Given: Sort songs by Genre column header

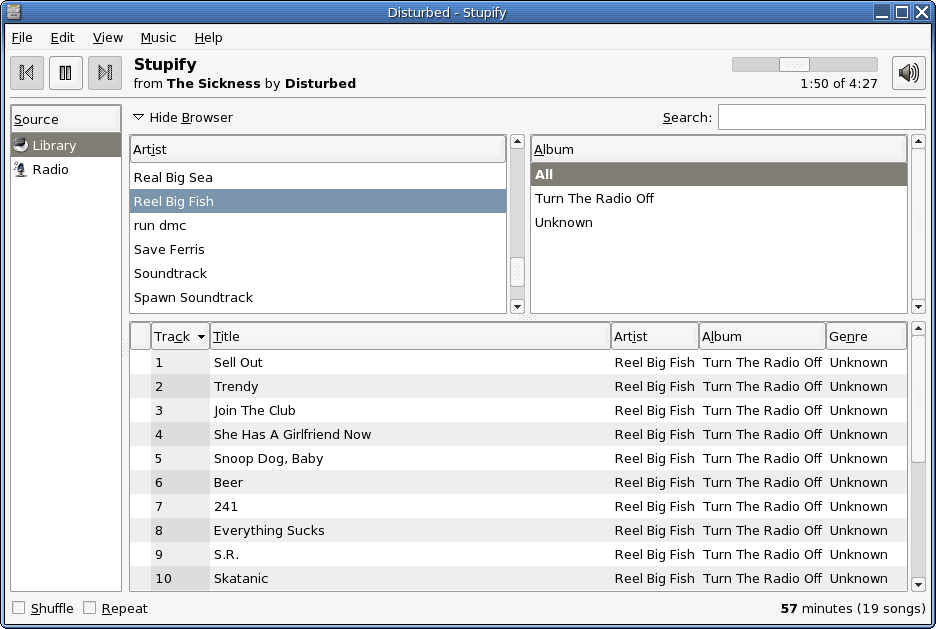Looking at the screenshot, I should coord(866,337).
